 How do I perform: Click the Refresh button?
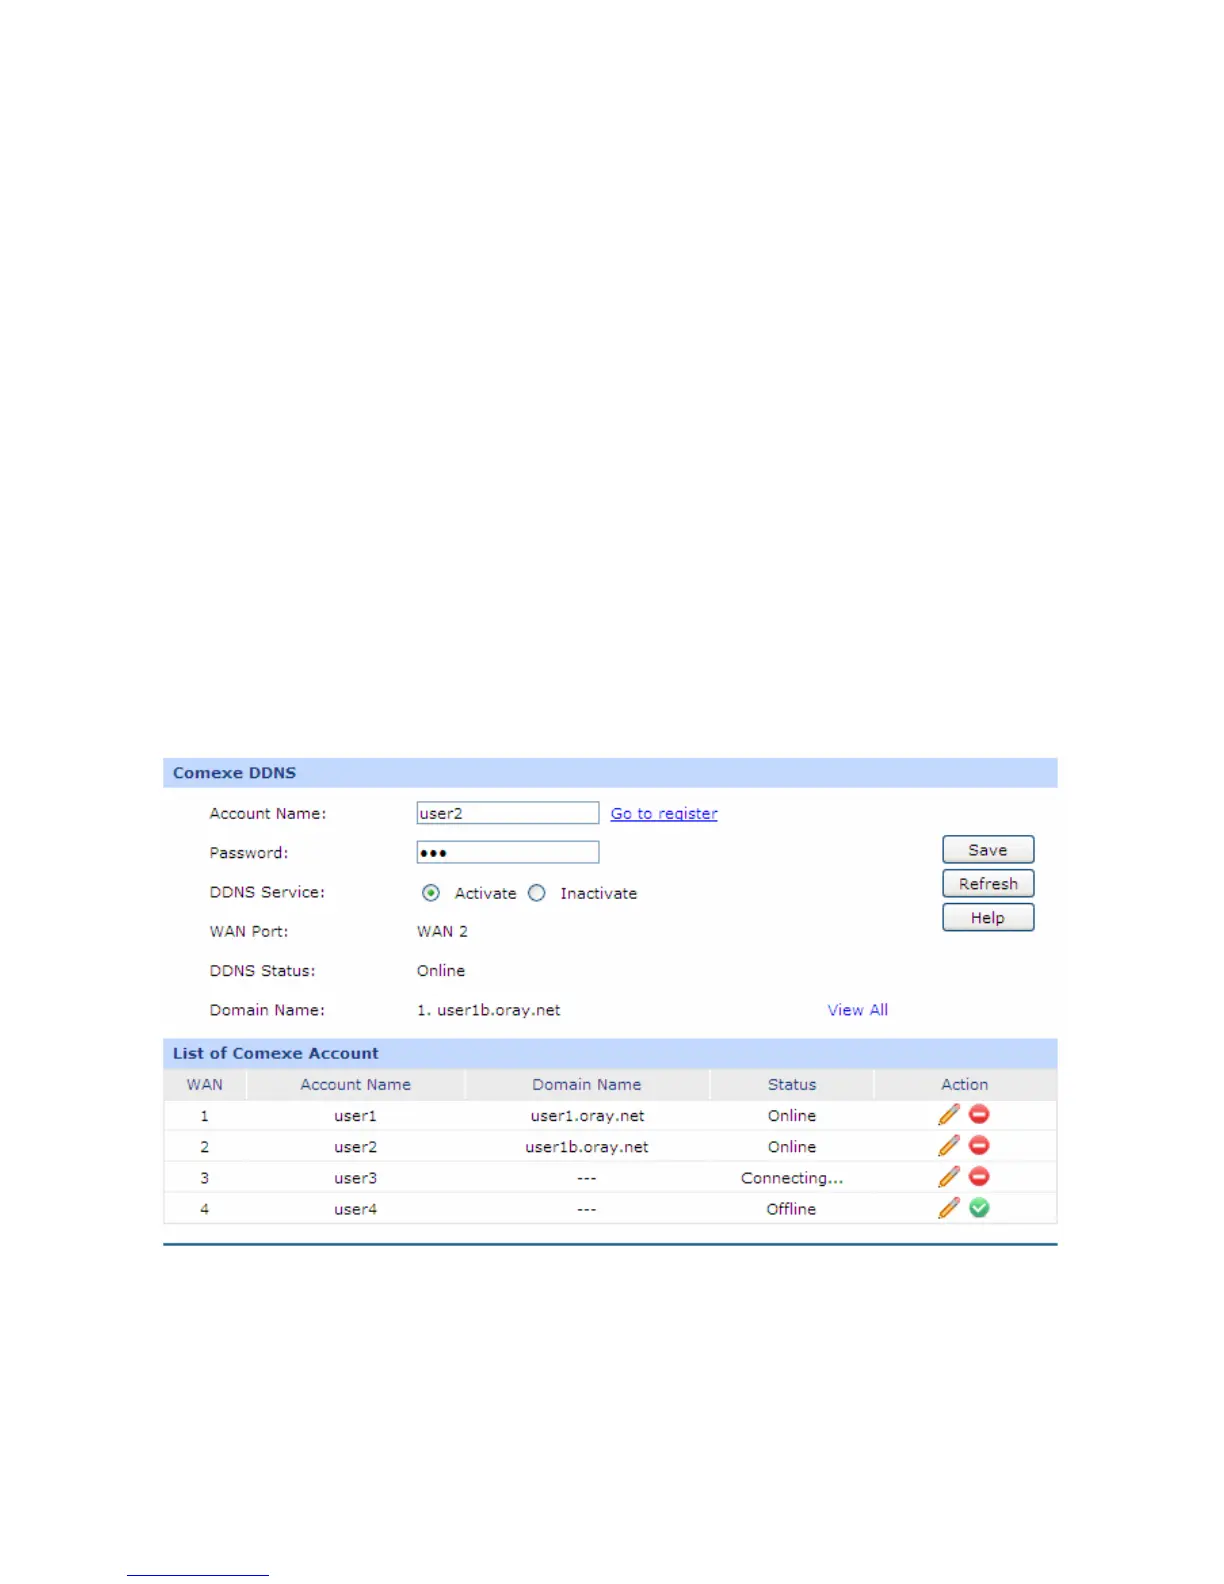tap(988, 884)
